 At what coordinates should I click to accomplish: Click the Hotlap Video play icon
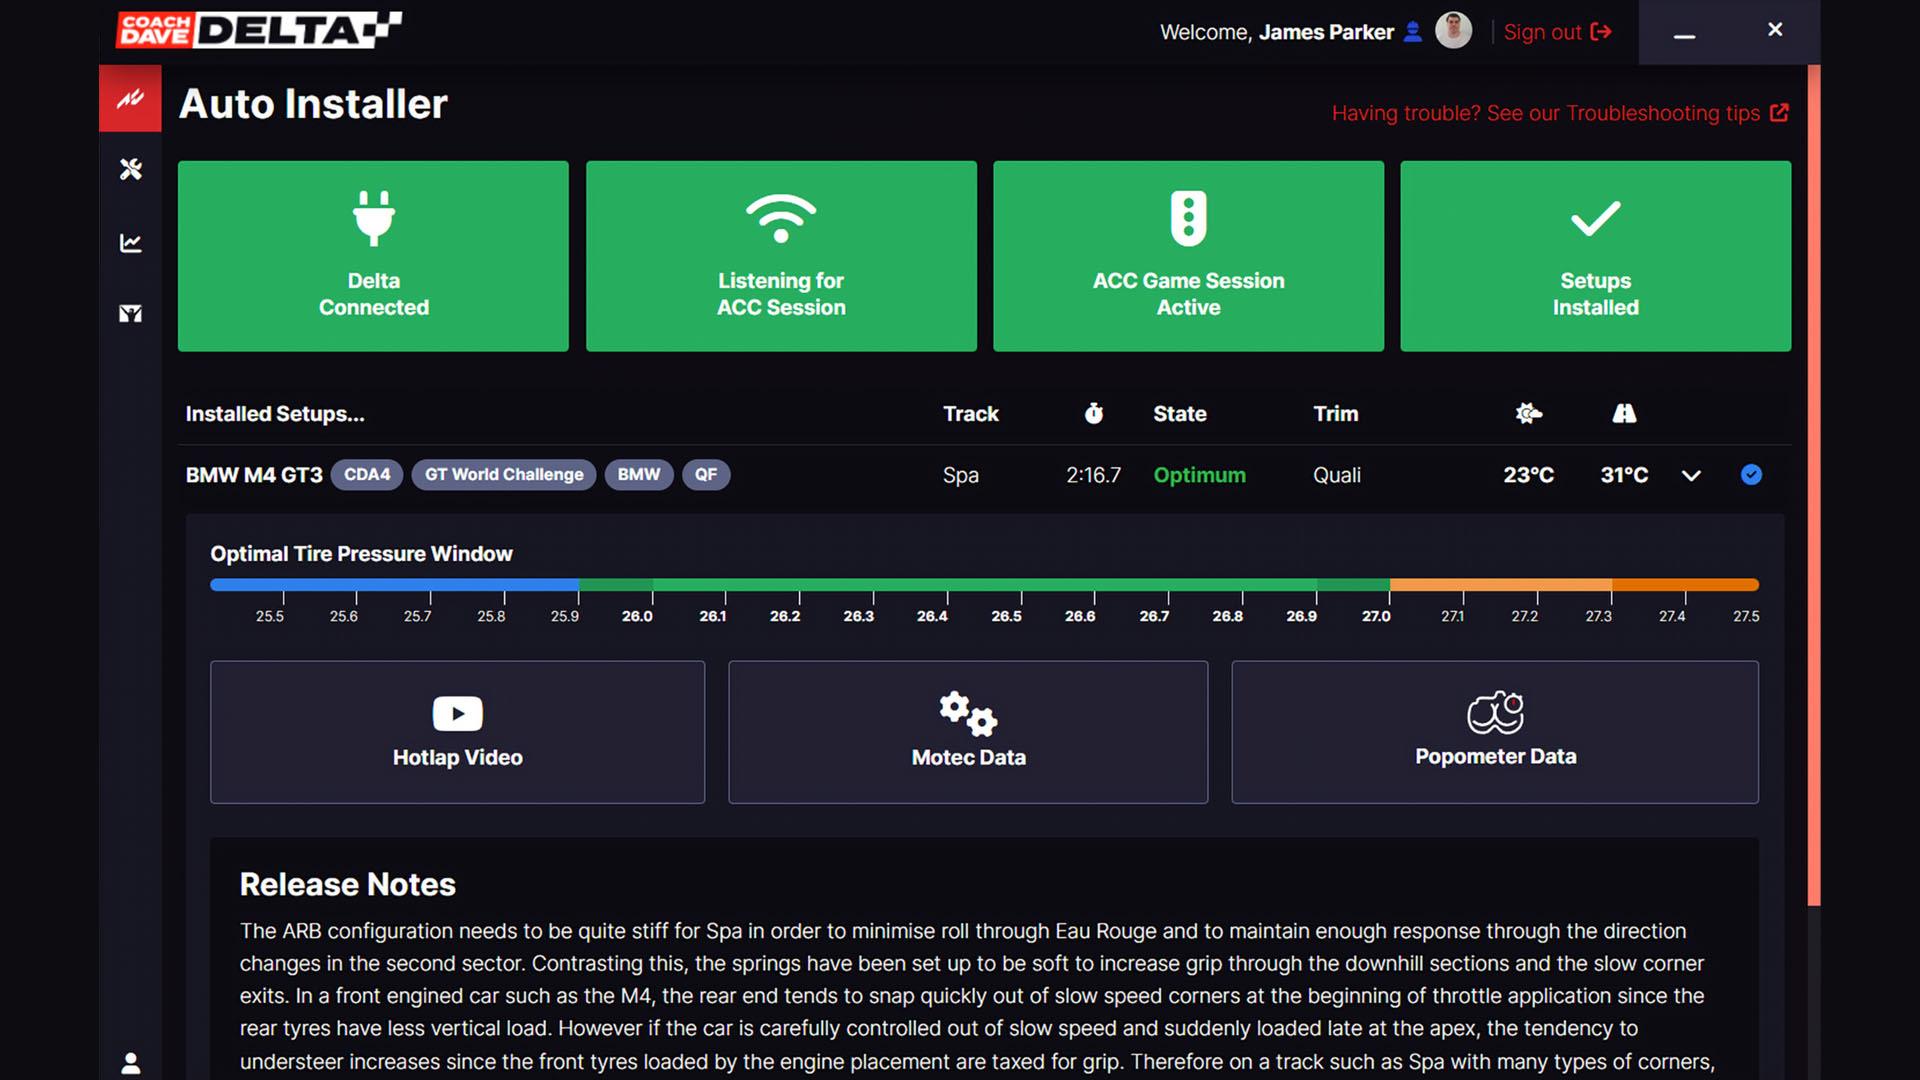457,713
